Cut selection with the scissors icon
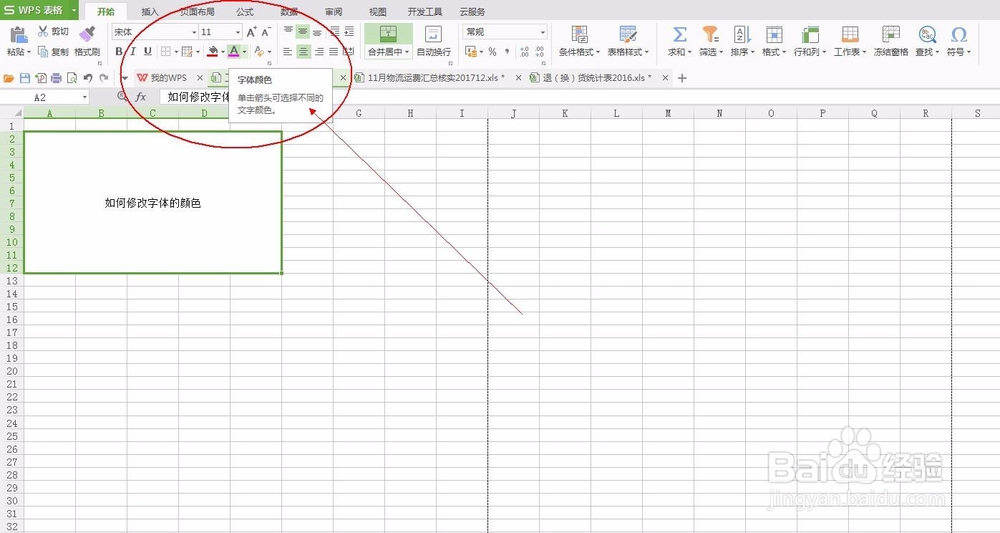Image resolution: width=1000 pixels, height=533 pixels. click(43, 31)
